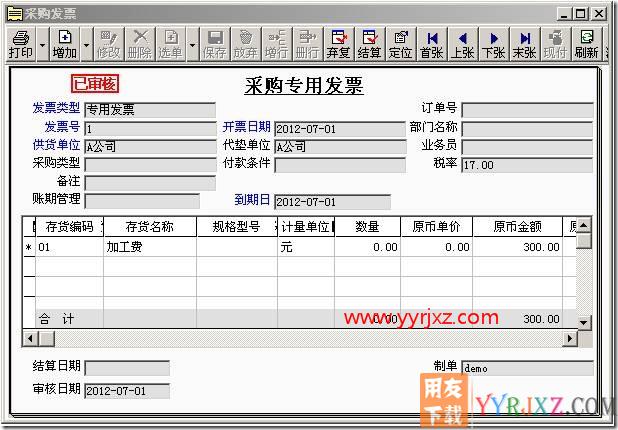Click the 存货名称 column header
The height and width of the screenshot is (430, 618).
(150, 227)
